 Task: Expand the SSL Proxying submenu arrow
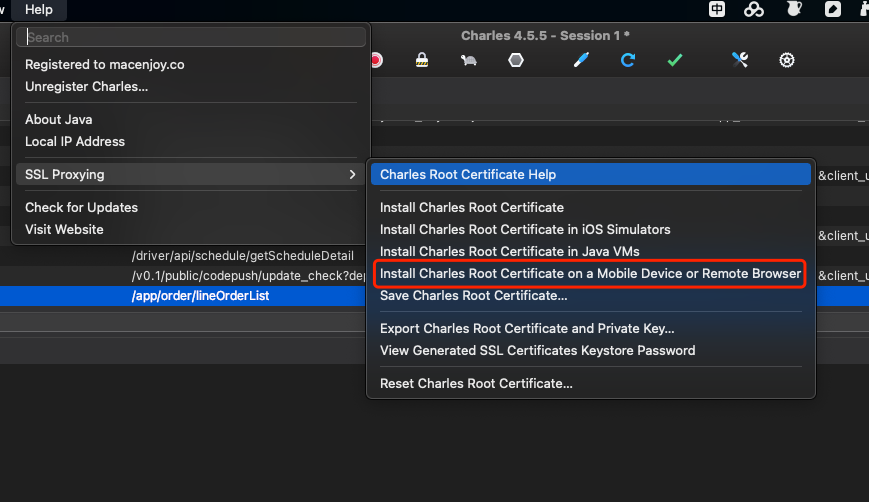[352, 174]
